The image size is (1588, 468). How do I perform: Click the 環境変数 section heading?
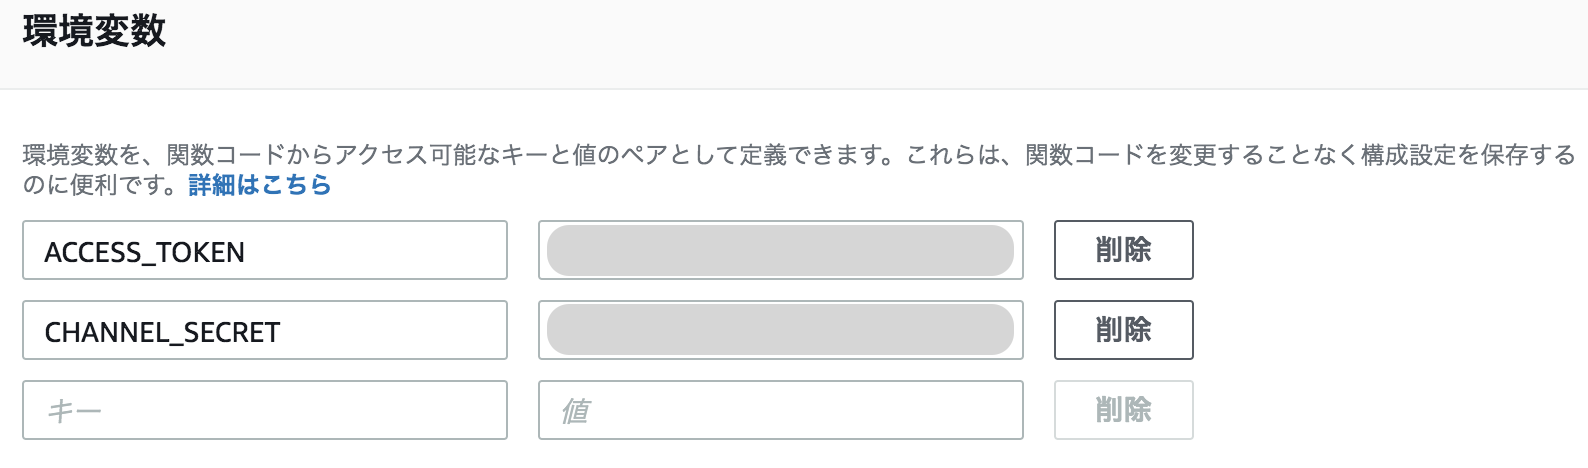click(x=94, y=31)
